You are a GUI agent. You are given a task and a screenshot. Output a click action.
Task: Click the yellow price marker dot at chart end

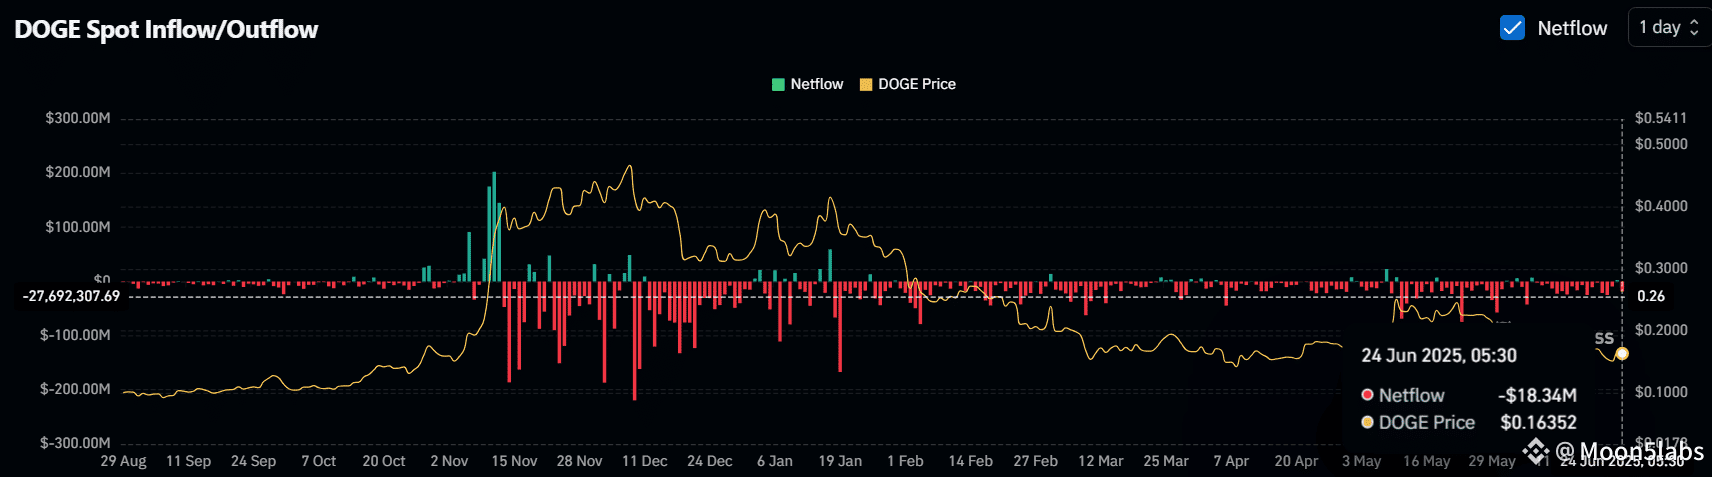pos(1622,354)
